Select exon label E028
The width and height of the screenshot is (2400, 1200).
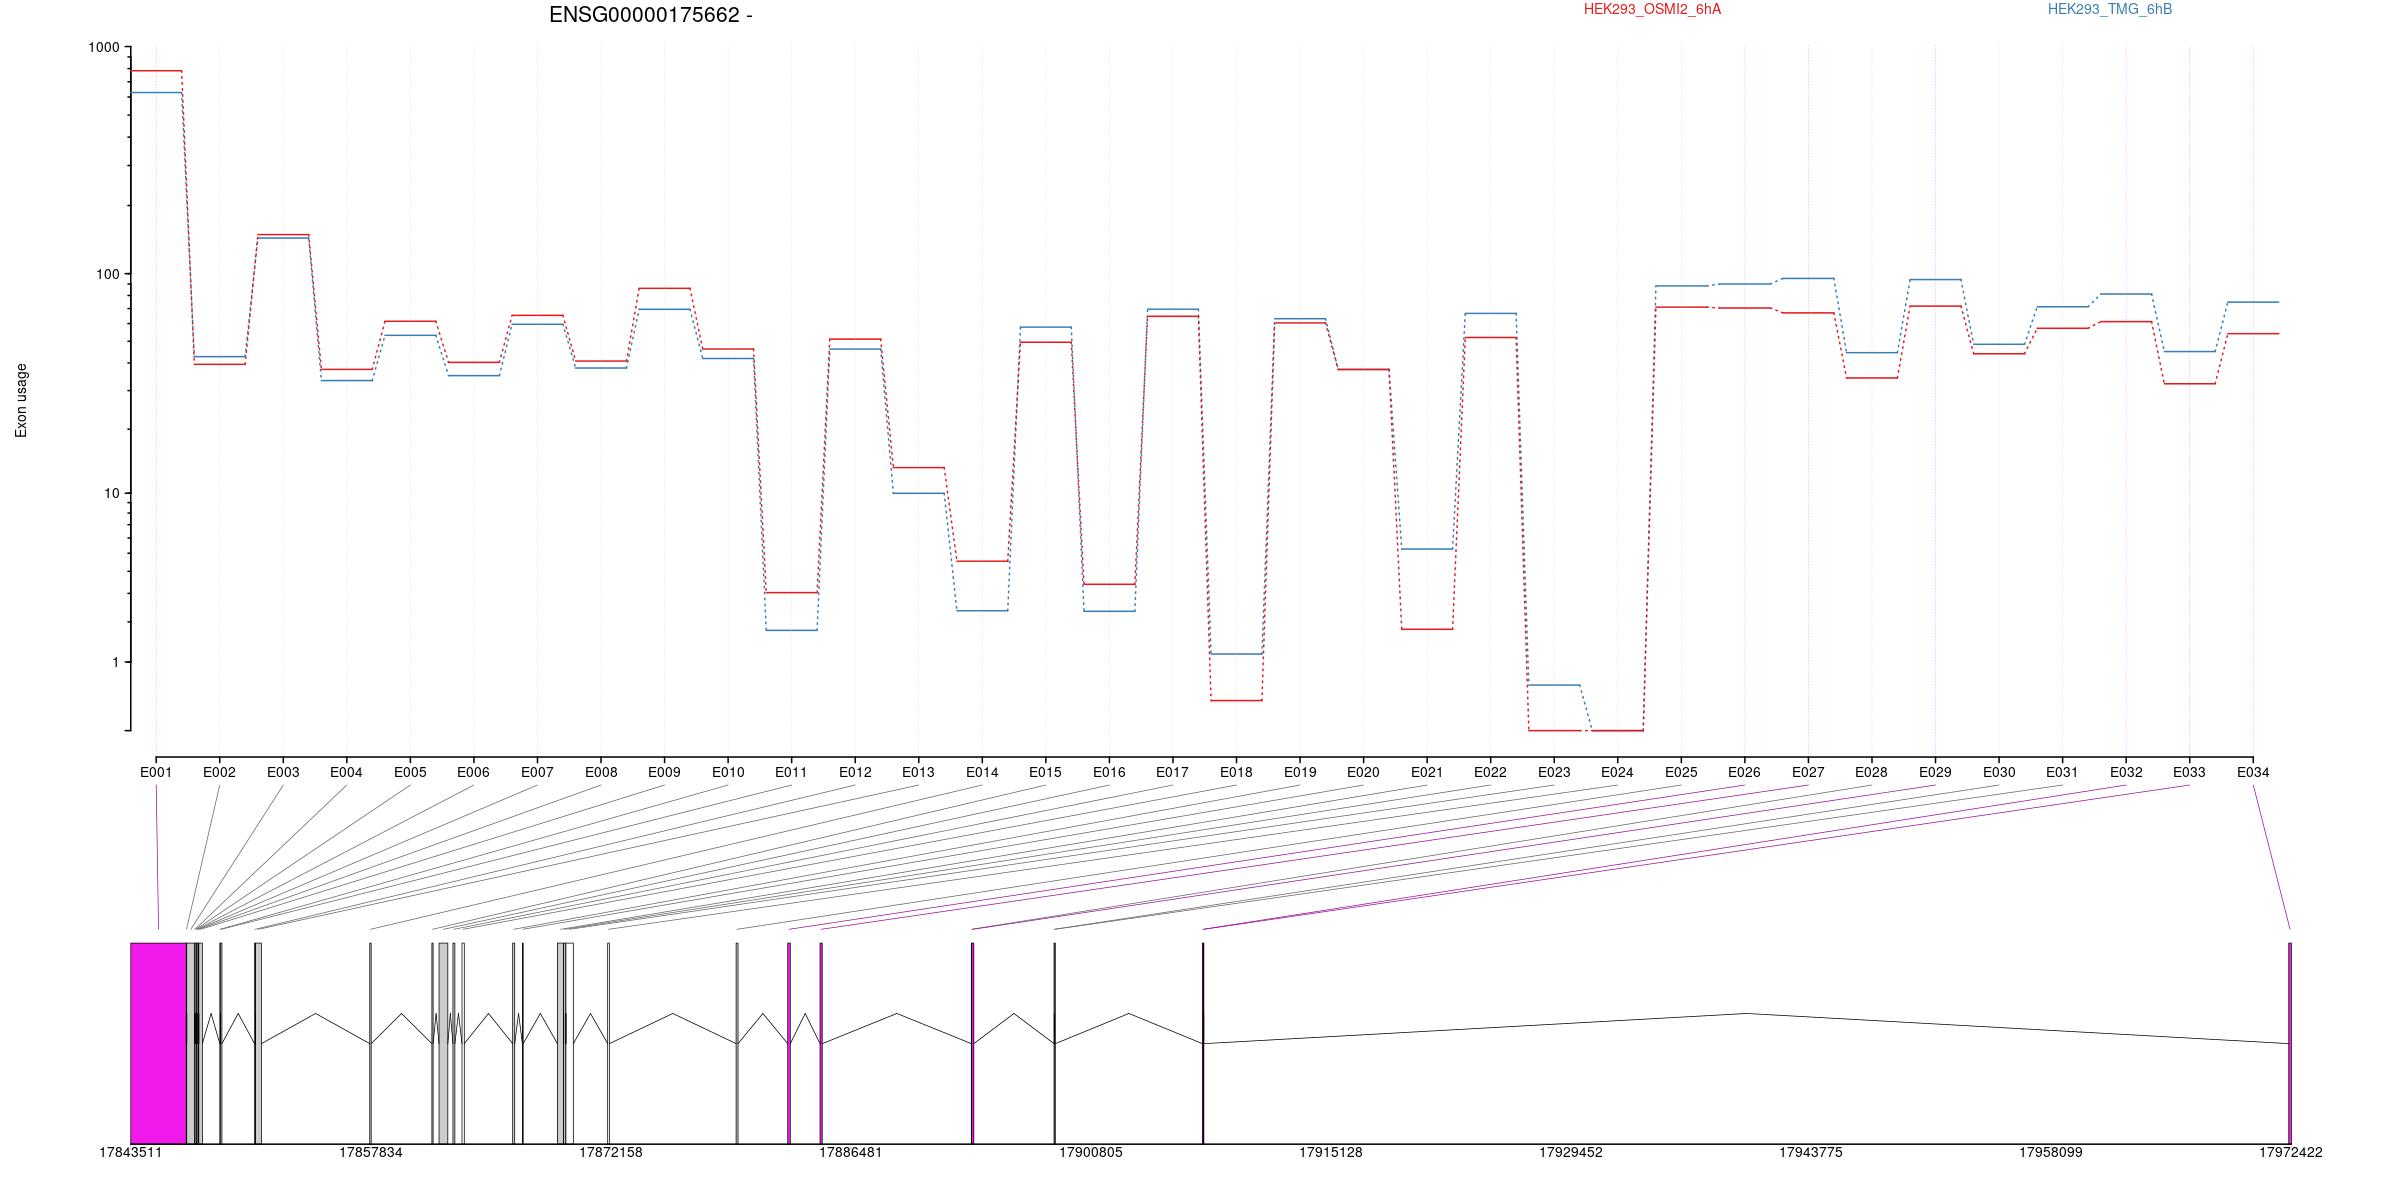[x=1871, y=772]
